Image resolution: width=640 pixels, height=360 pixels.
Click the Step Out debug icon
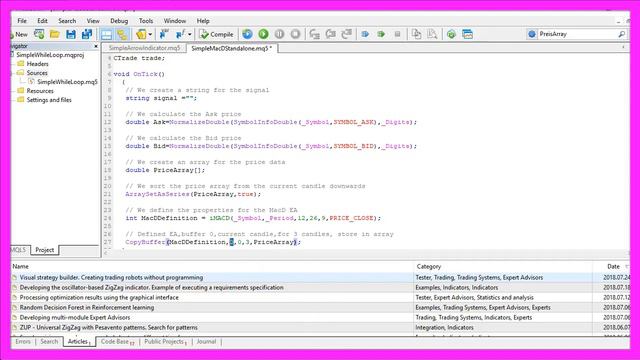(x=347, y=34)
